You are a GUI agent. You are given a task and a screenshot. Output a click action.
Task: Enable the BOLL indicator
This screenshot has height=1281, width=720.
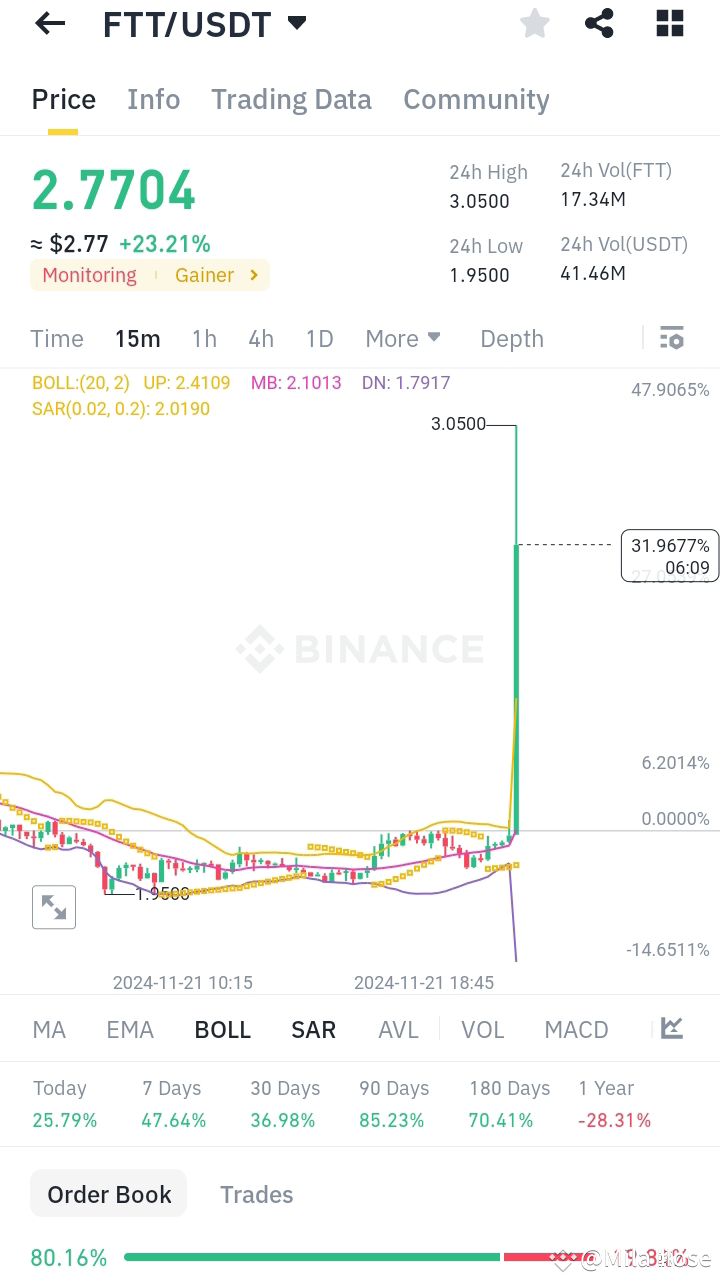pos(222,1029)
